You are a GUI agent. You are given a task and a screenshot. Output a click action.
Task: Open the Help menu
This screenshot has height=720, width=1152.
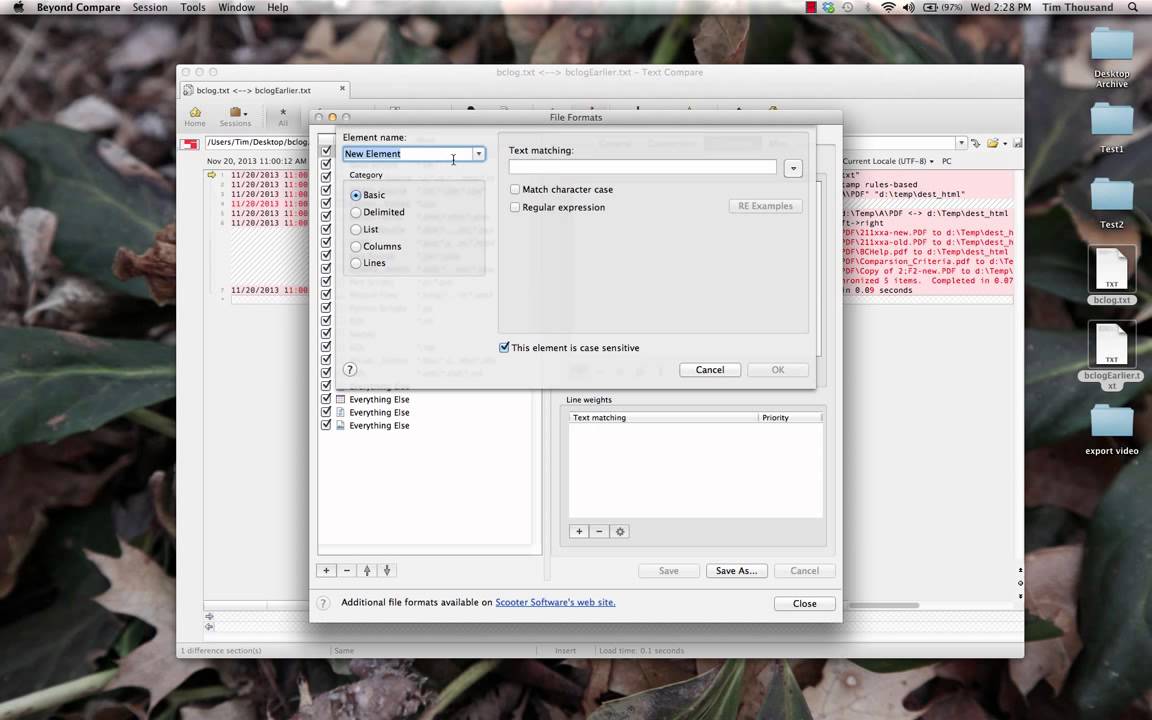pyautogui.click(x=278, y=7)
